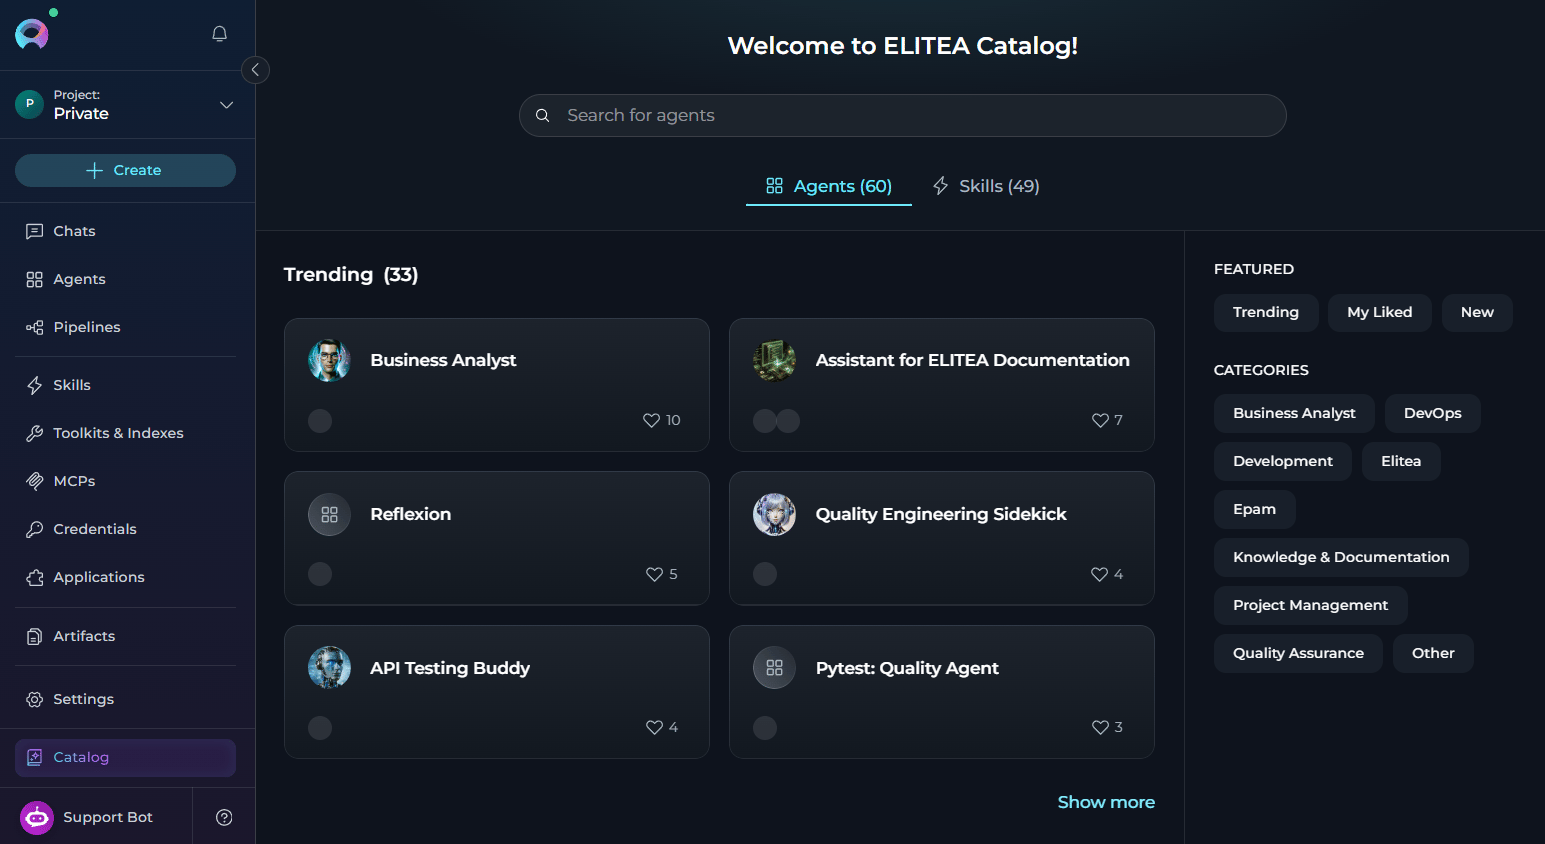Image resolution: width=1545 pixels, height=844 pixels.
Task: Open Pipelines in the sidebar
Action: pos(125,327)
